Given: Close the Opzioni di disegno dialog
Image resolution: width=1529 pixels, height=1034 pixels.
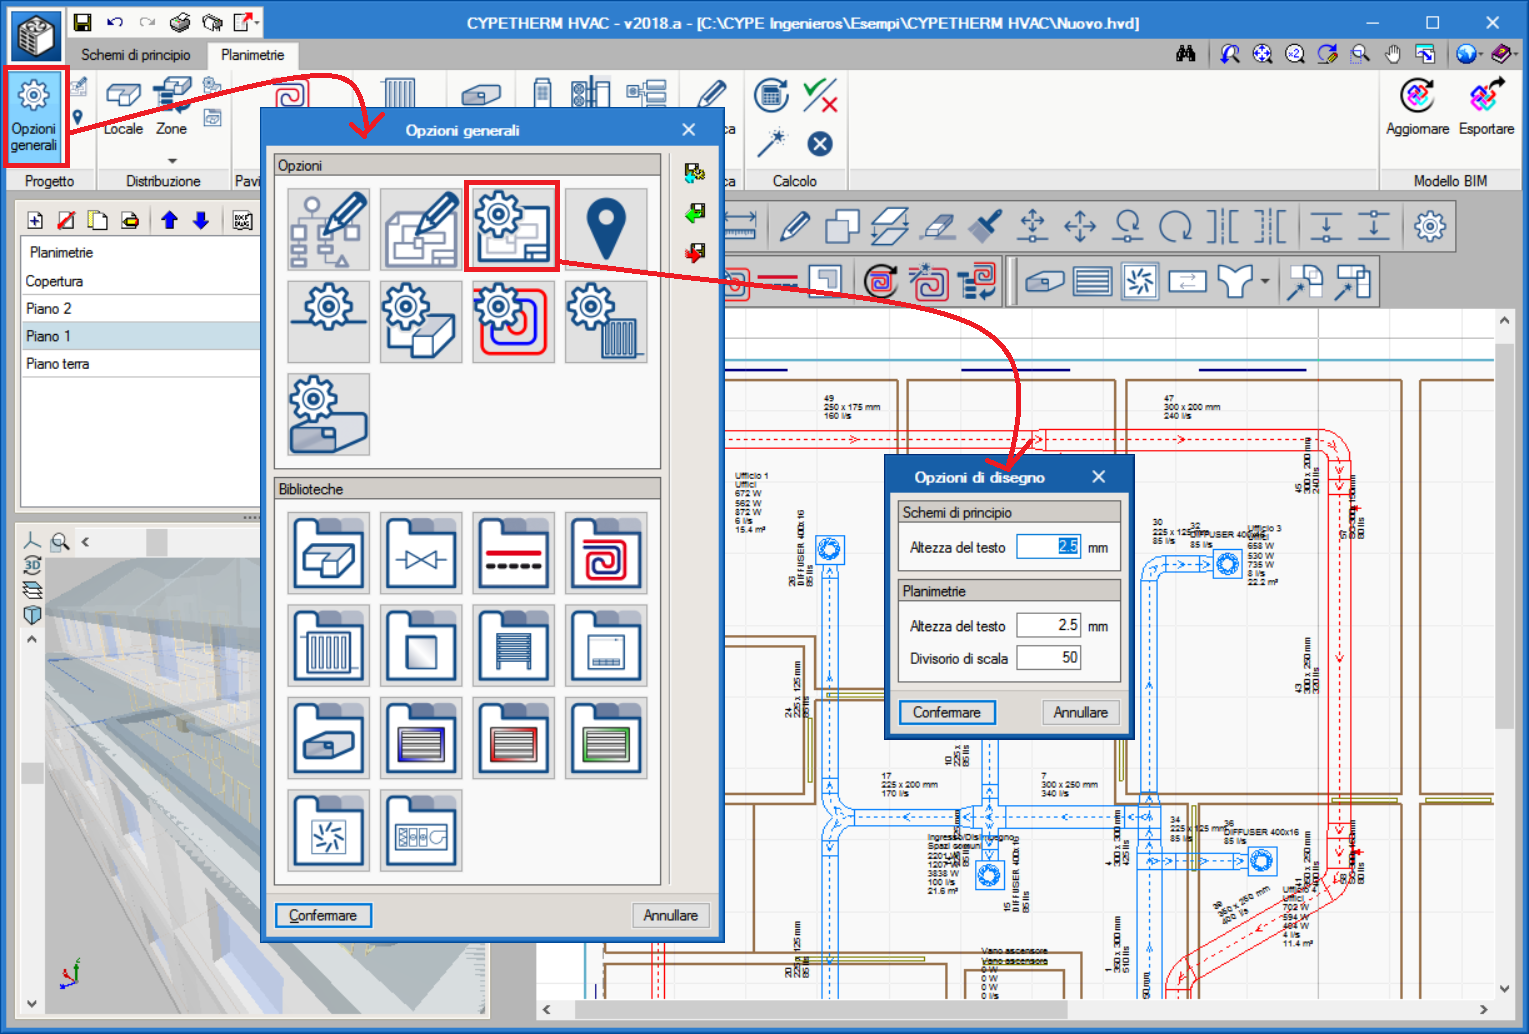Looking at the screenshot, I should coord(1099,477).
